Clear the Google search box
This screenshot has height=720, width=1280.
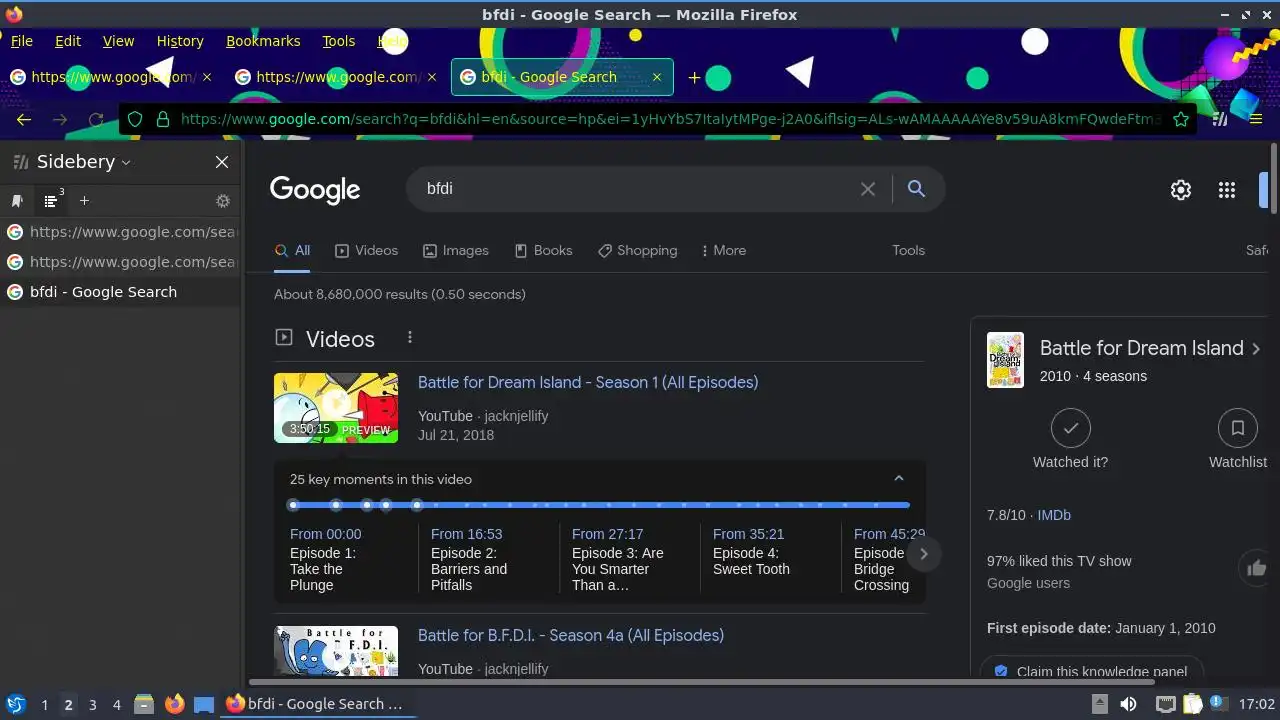point(868,189)
